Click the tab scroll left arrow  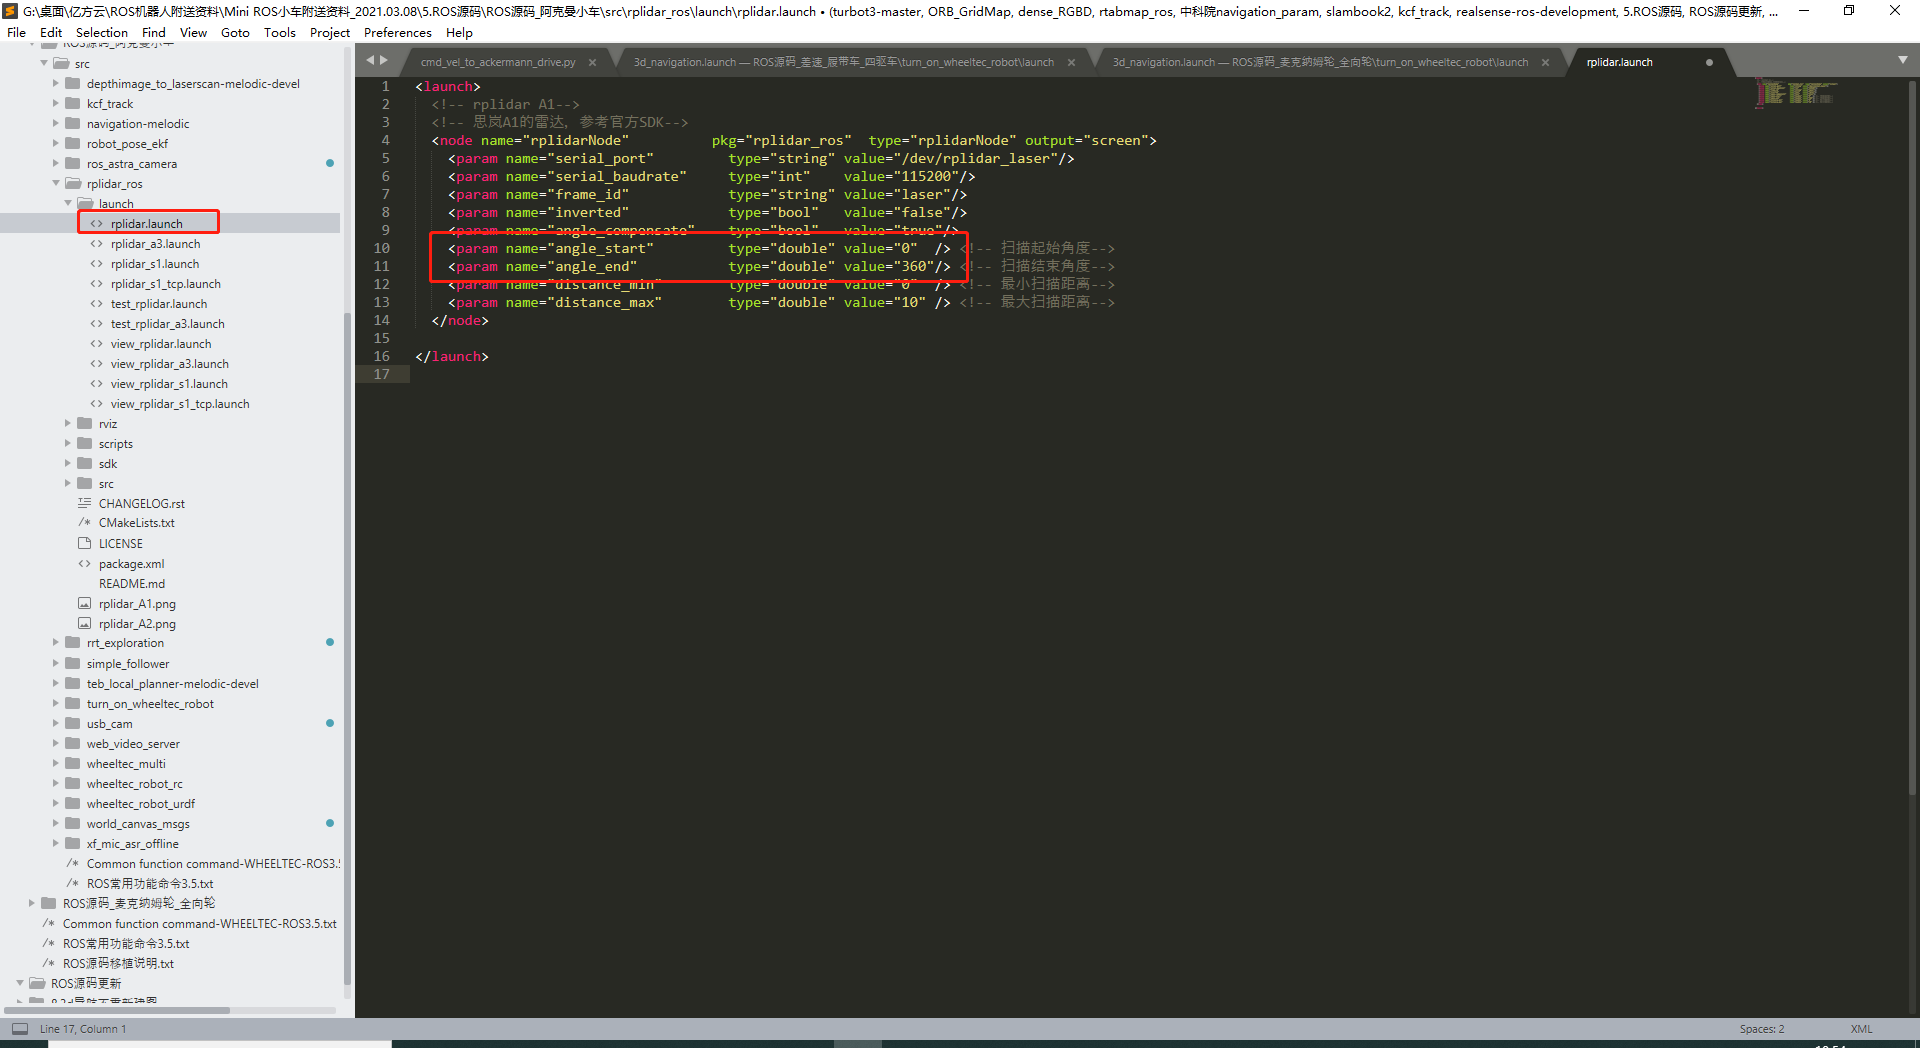370,60
